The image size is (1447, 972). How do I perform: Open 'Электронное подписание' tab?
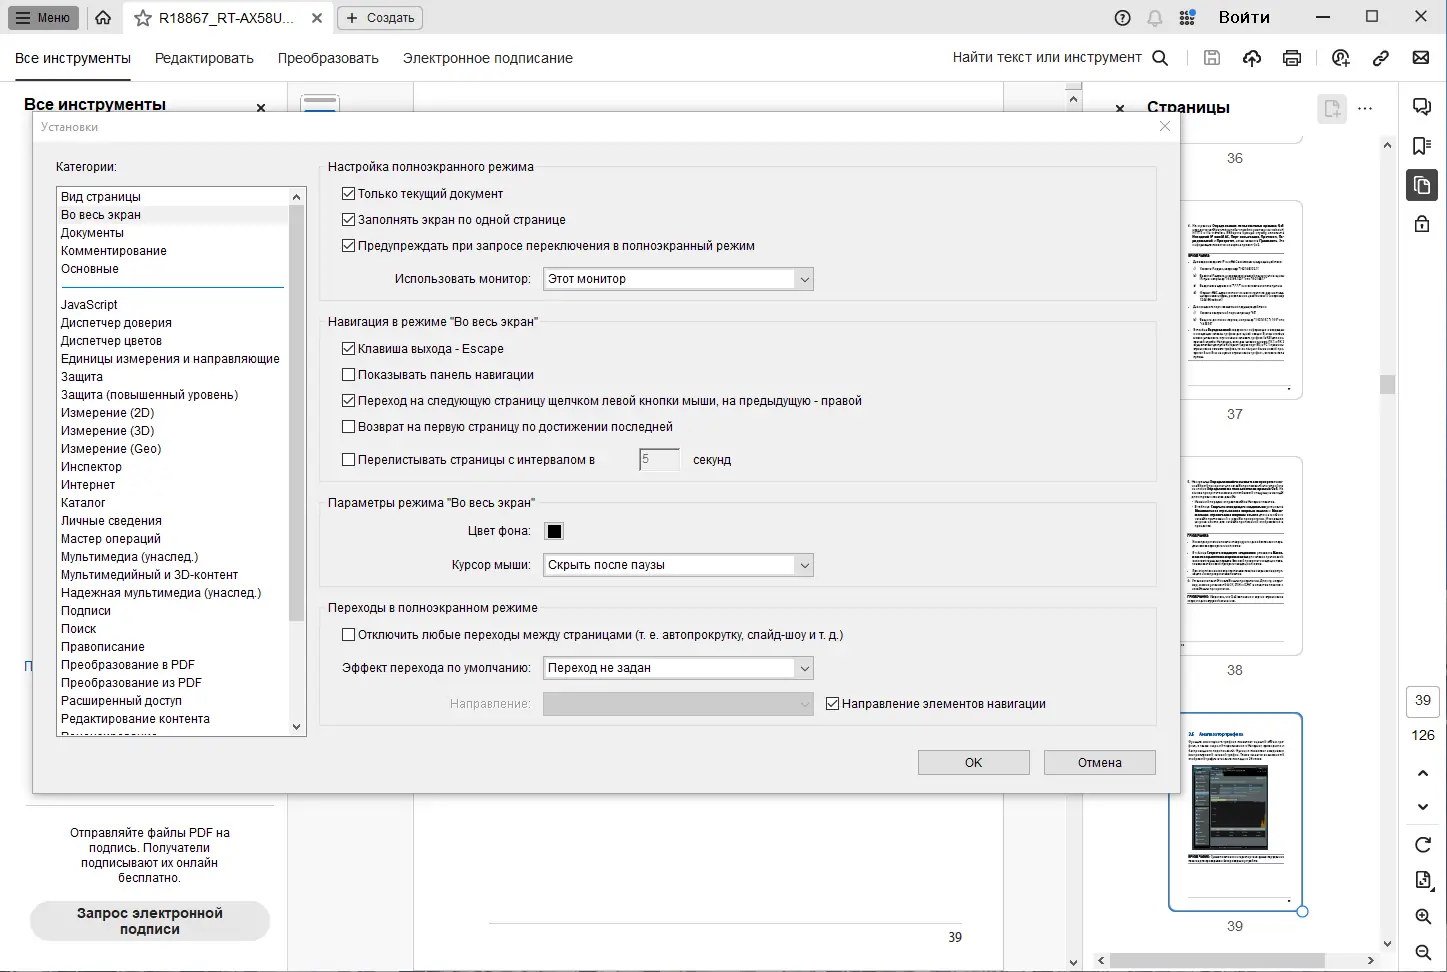click(488, 58)
